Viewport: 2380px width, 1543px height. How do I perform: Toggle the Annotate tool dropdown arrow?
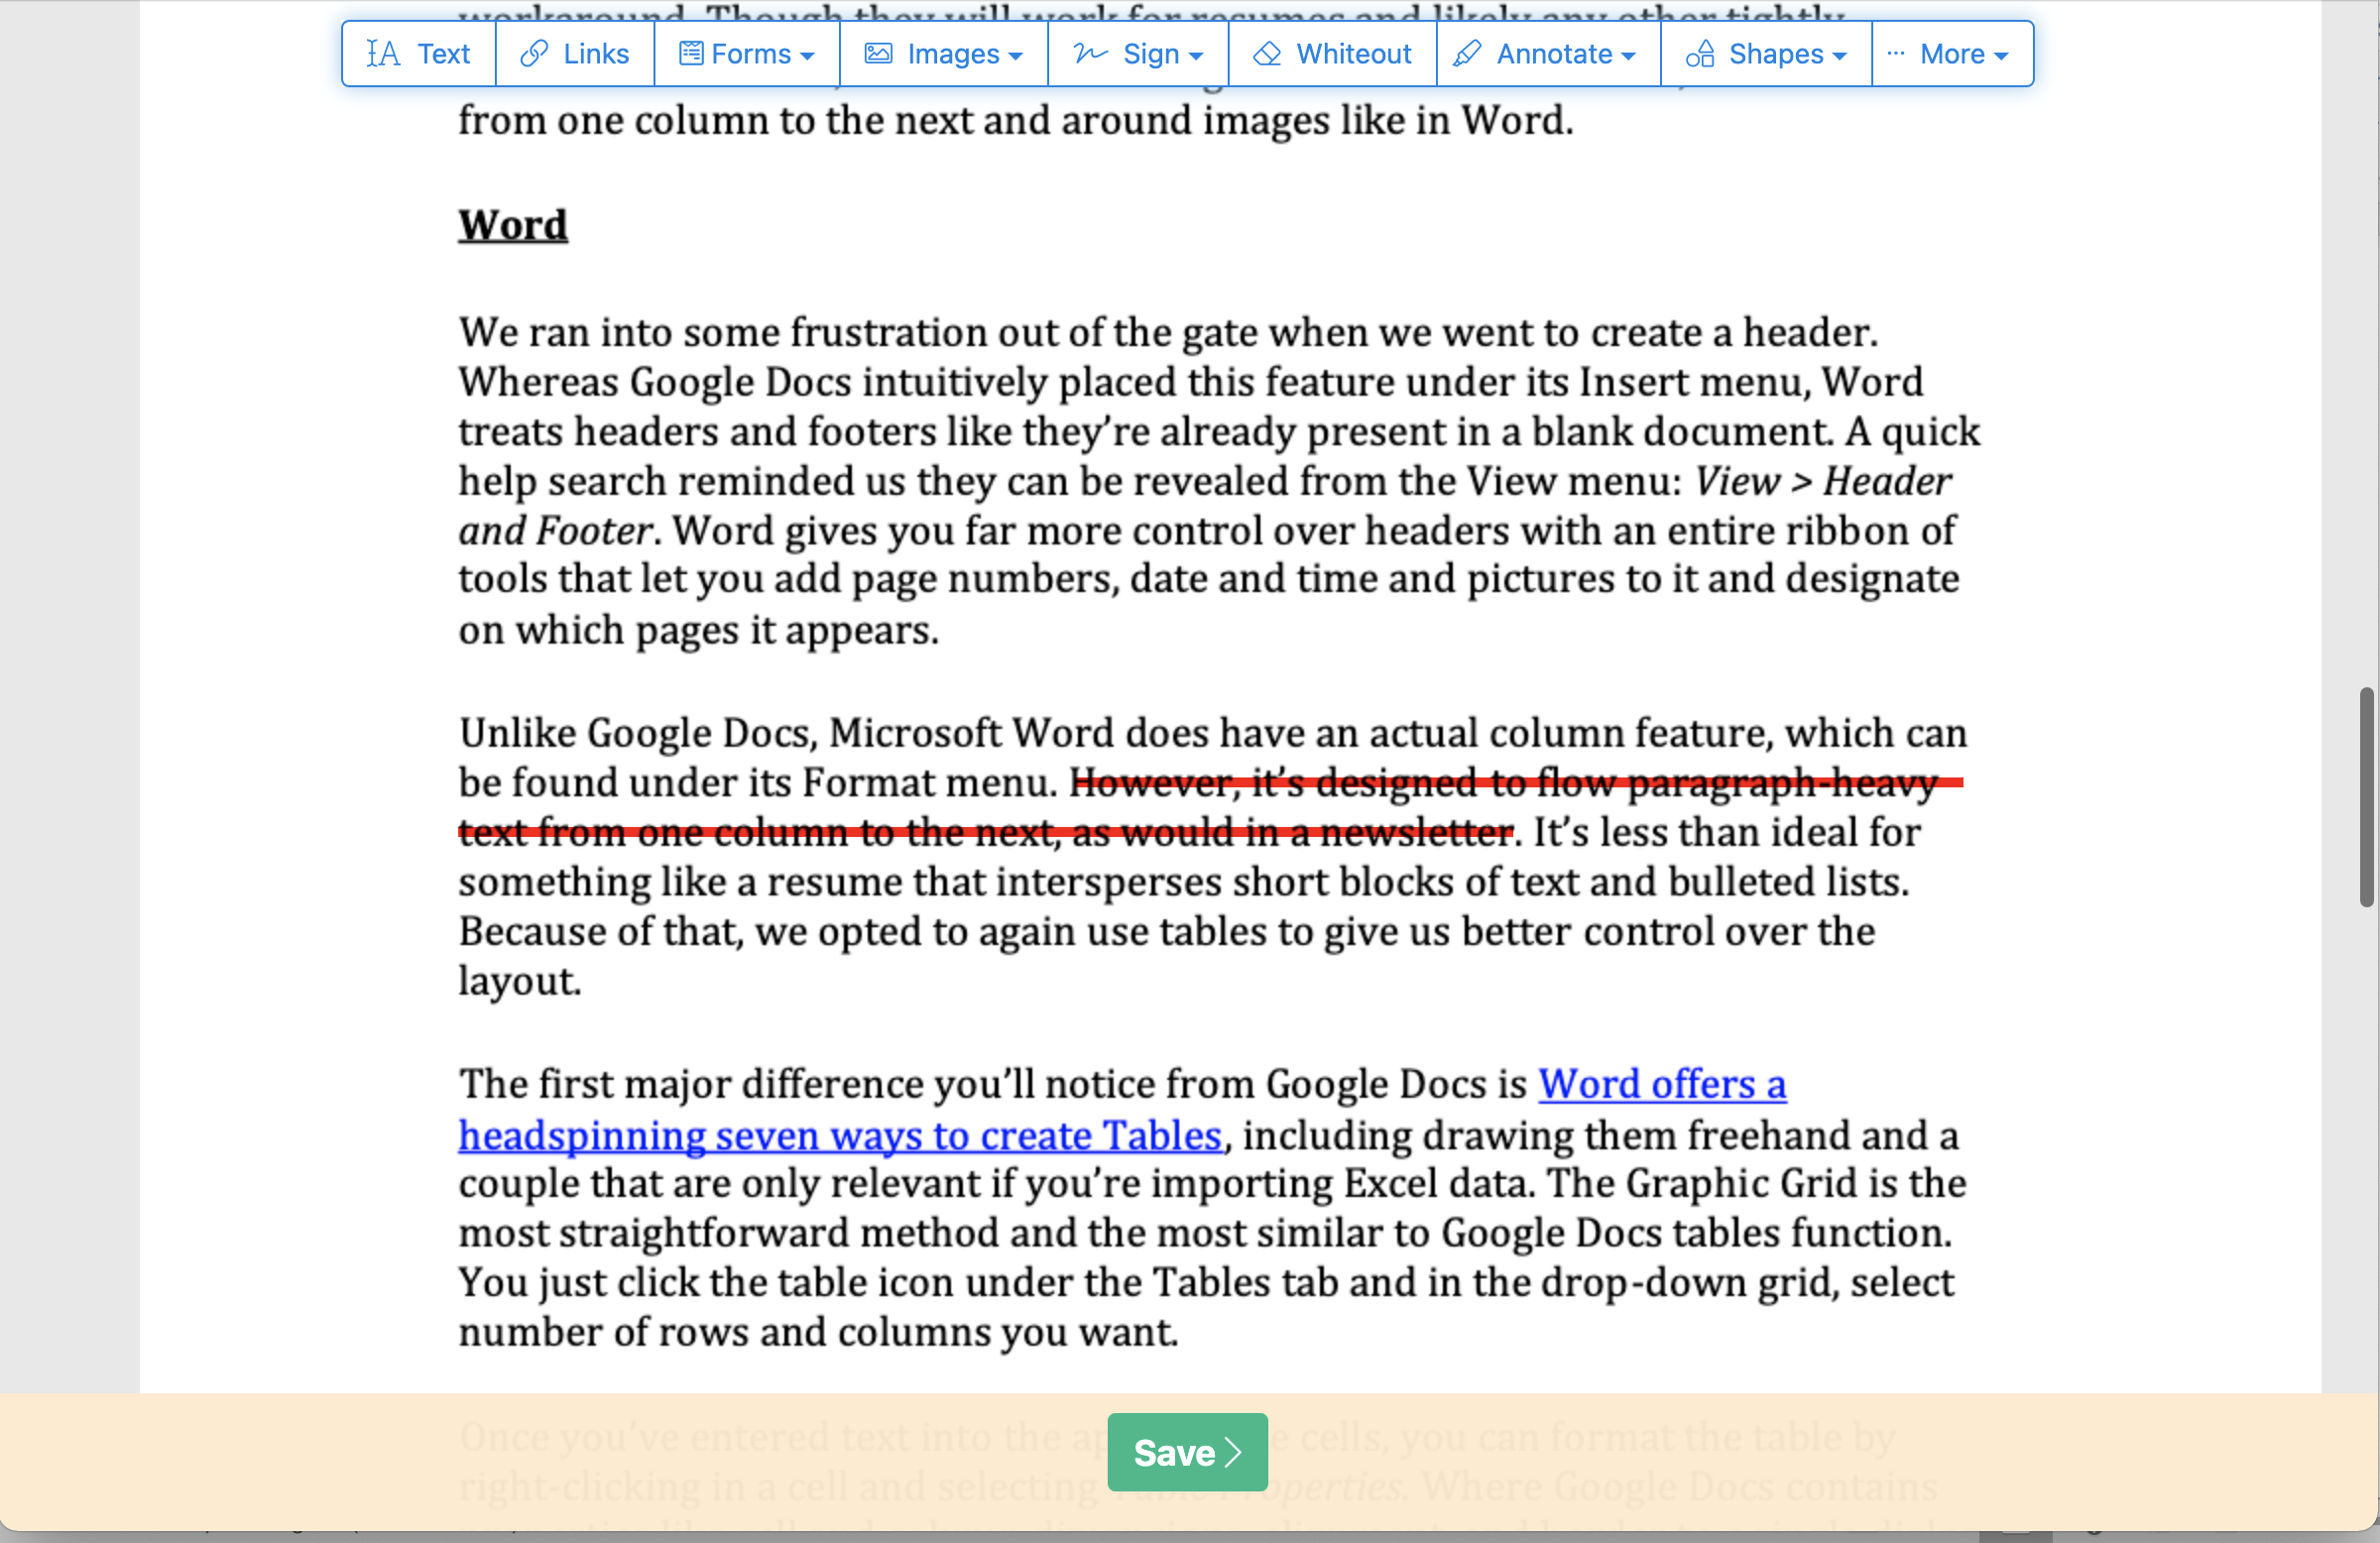(x=1630, y=54)
